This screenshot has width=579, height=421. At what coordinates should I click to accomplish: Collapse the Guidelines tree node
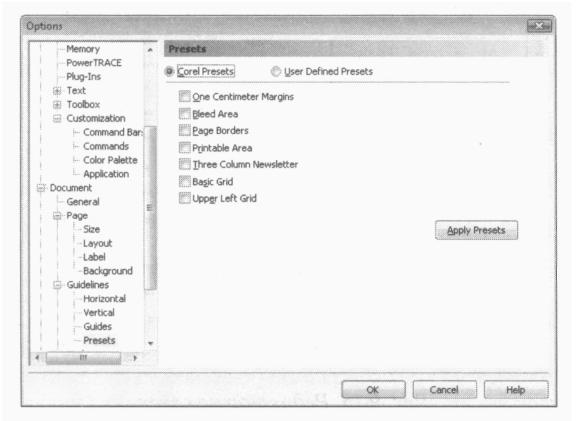(x=57, y=285)
